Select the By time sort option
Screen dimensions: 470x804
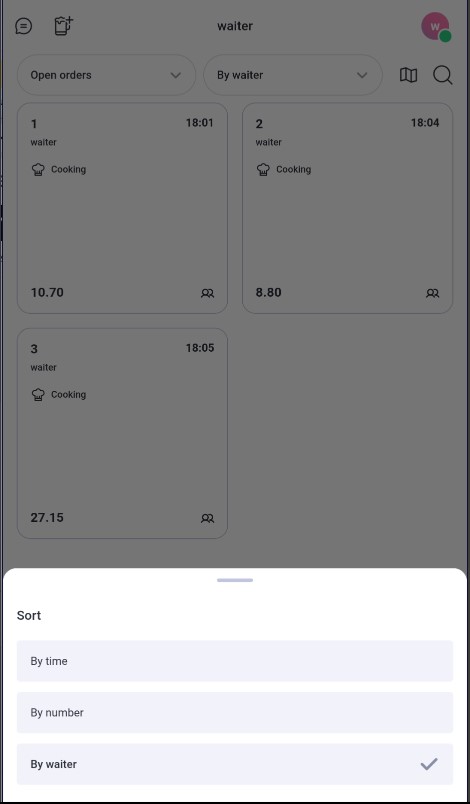[x=235, y=661]
